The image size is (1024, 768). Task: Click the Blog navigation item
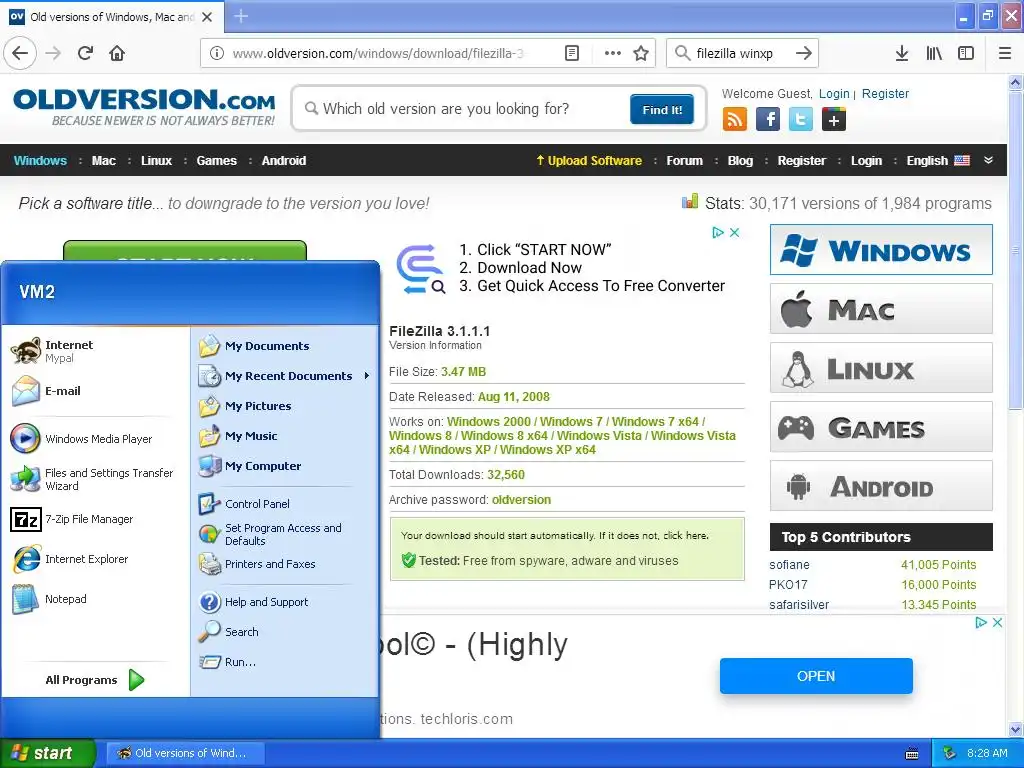(x=740, y=161)
